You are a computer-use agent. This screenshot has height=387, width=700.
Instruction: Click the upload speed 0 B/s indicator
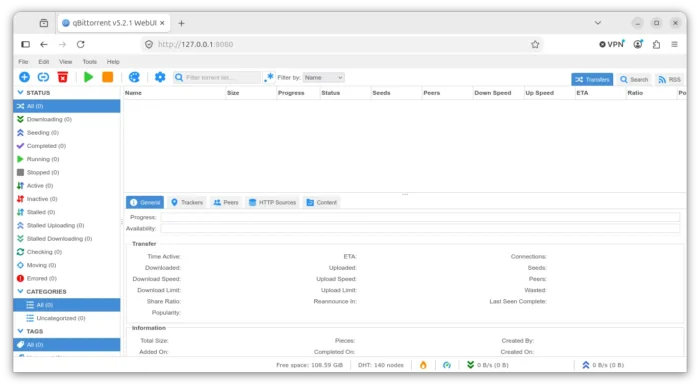(x=603, y=365)
